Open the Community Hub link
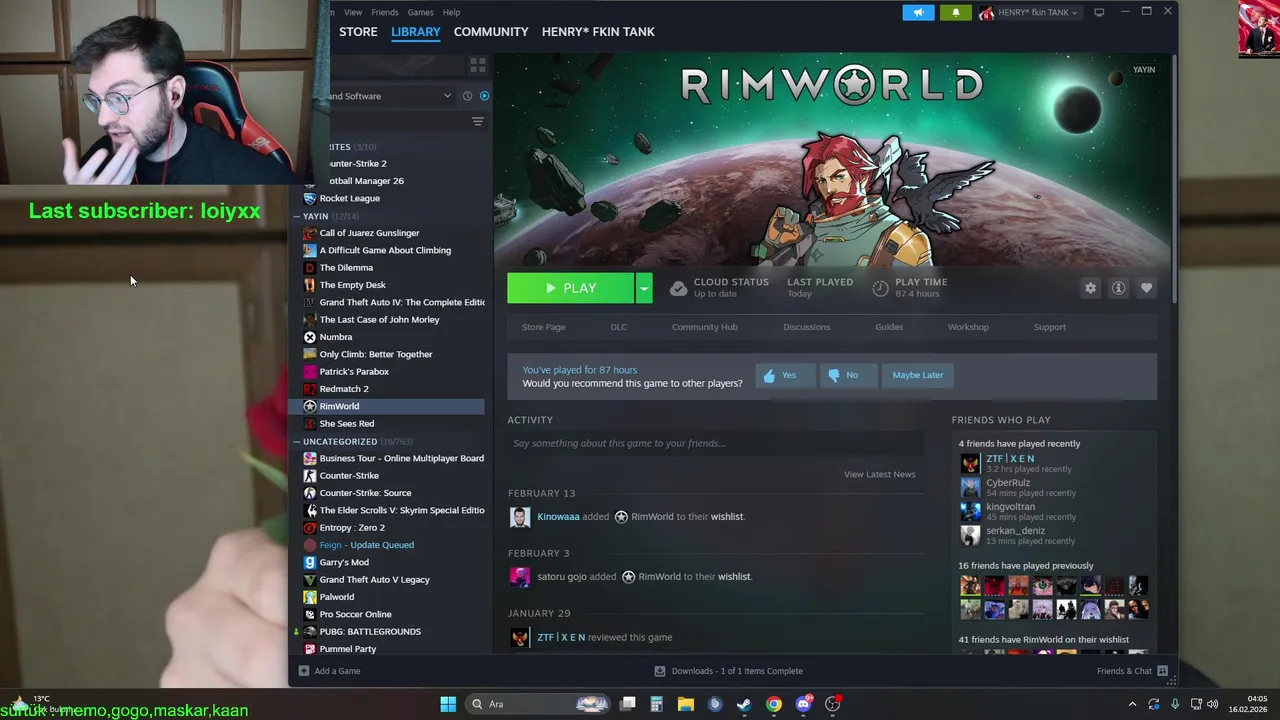Screen dimensions: 1280x720 coord(704,327)
